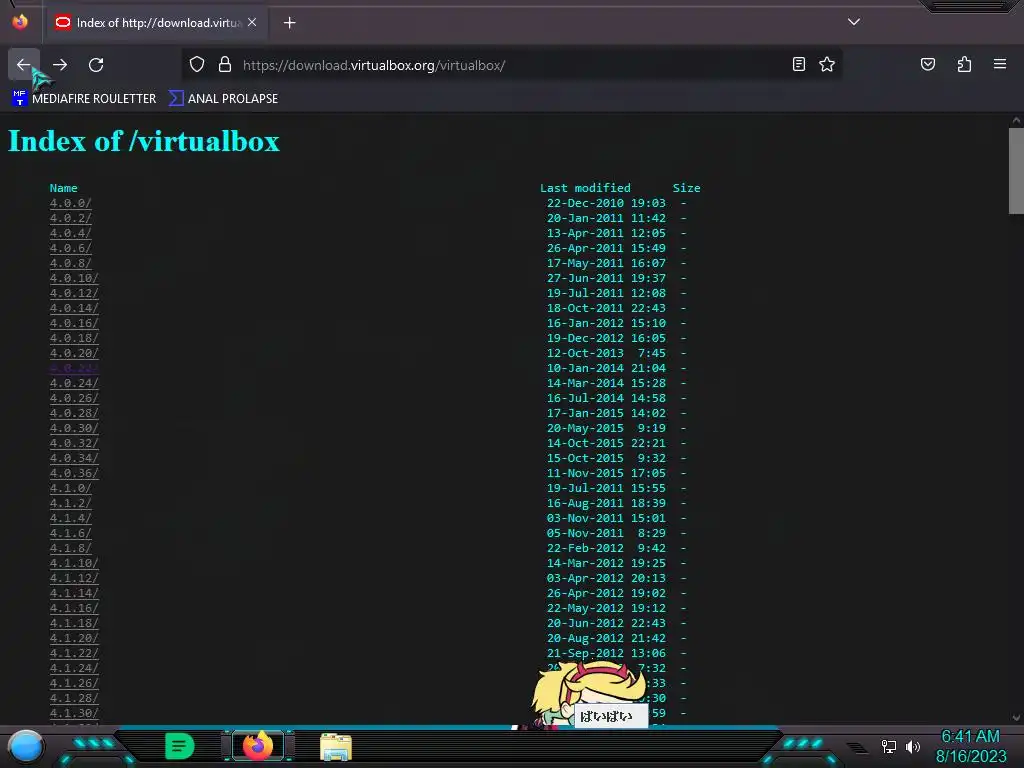The width and height of the screenshot is (1024, 768).
Task: Open a new tab with plus button
Action: tap(289, 23)
